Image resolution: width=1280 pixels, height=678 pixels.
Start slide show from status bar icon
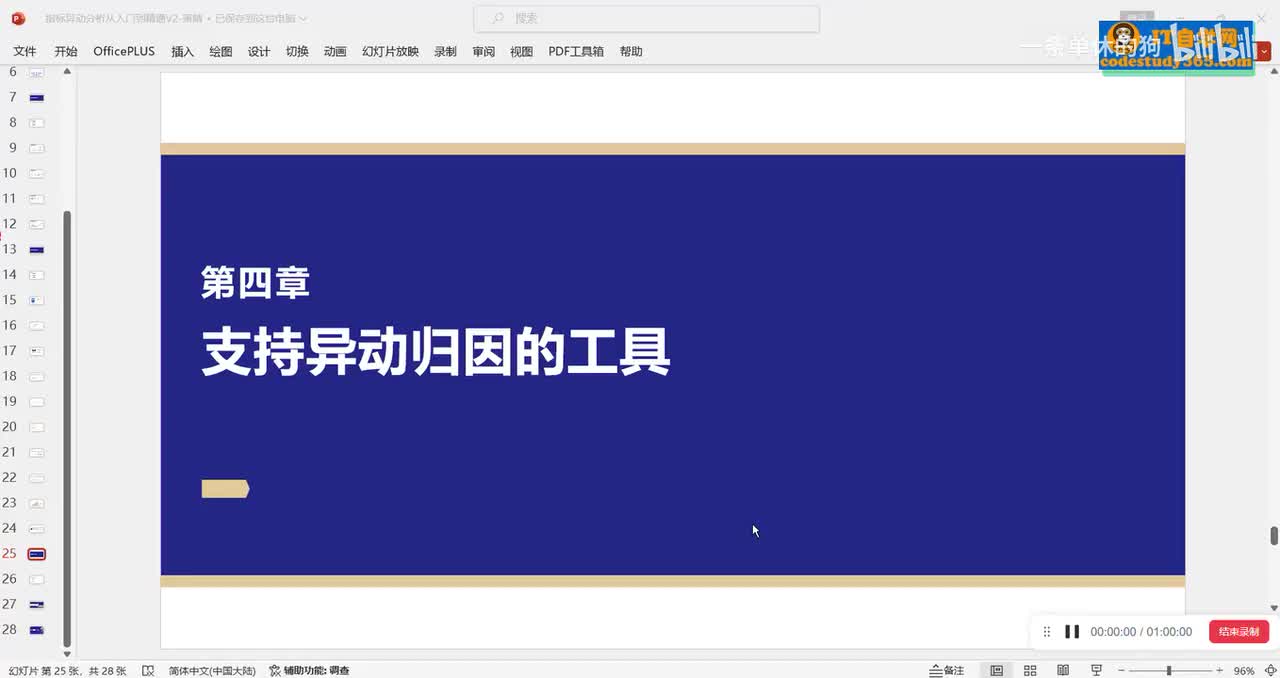[x=1096, y=670]
